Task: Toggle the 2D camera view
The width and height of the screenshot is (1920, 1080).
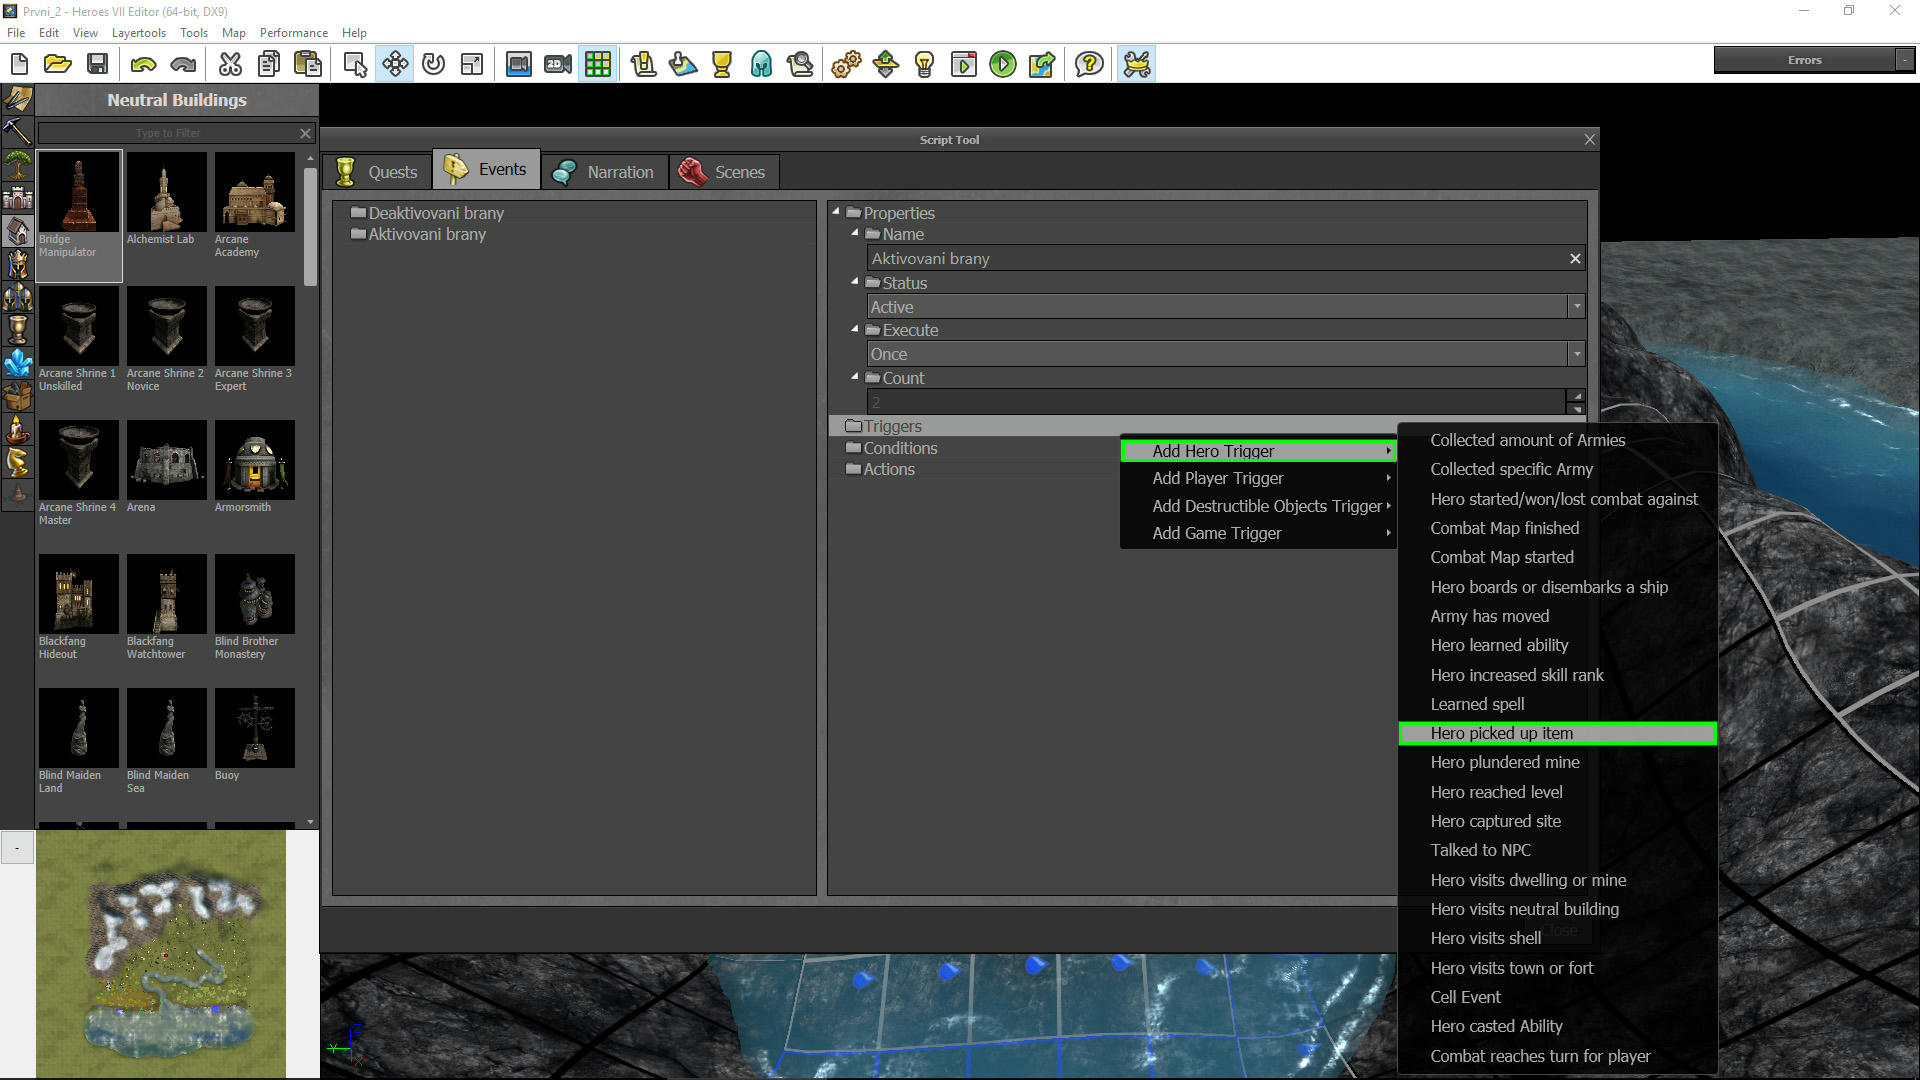Action: 558,65
